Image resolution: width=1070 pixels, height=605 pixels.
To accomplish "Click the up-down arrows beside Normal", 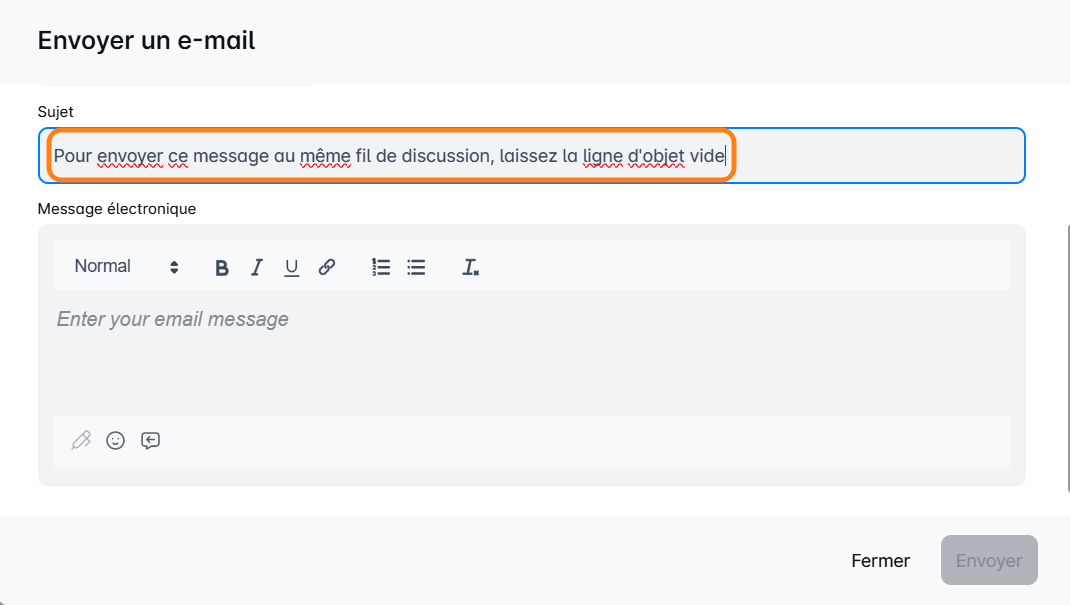I will click(174, 267).
